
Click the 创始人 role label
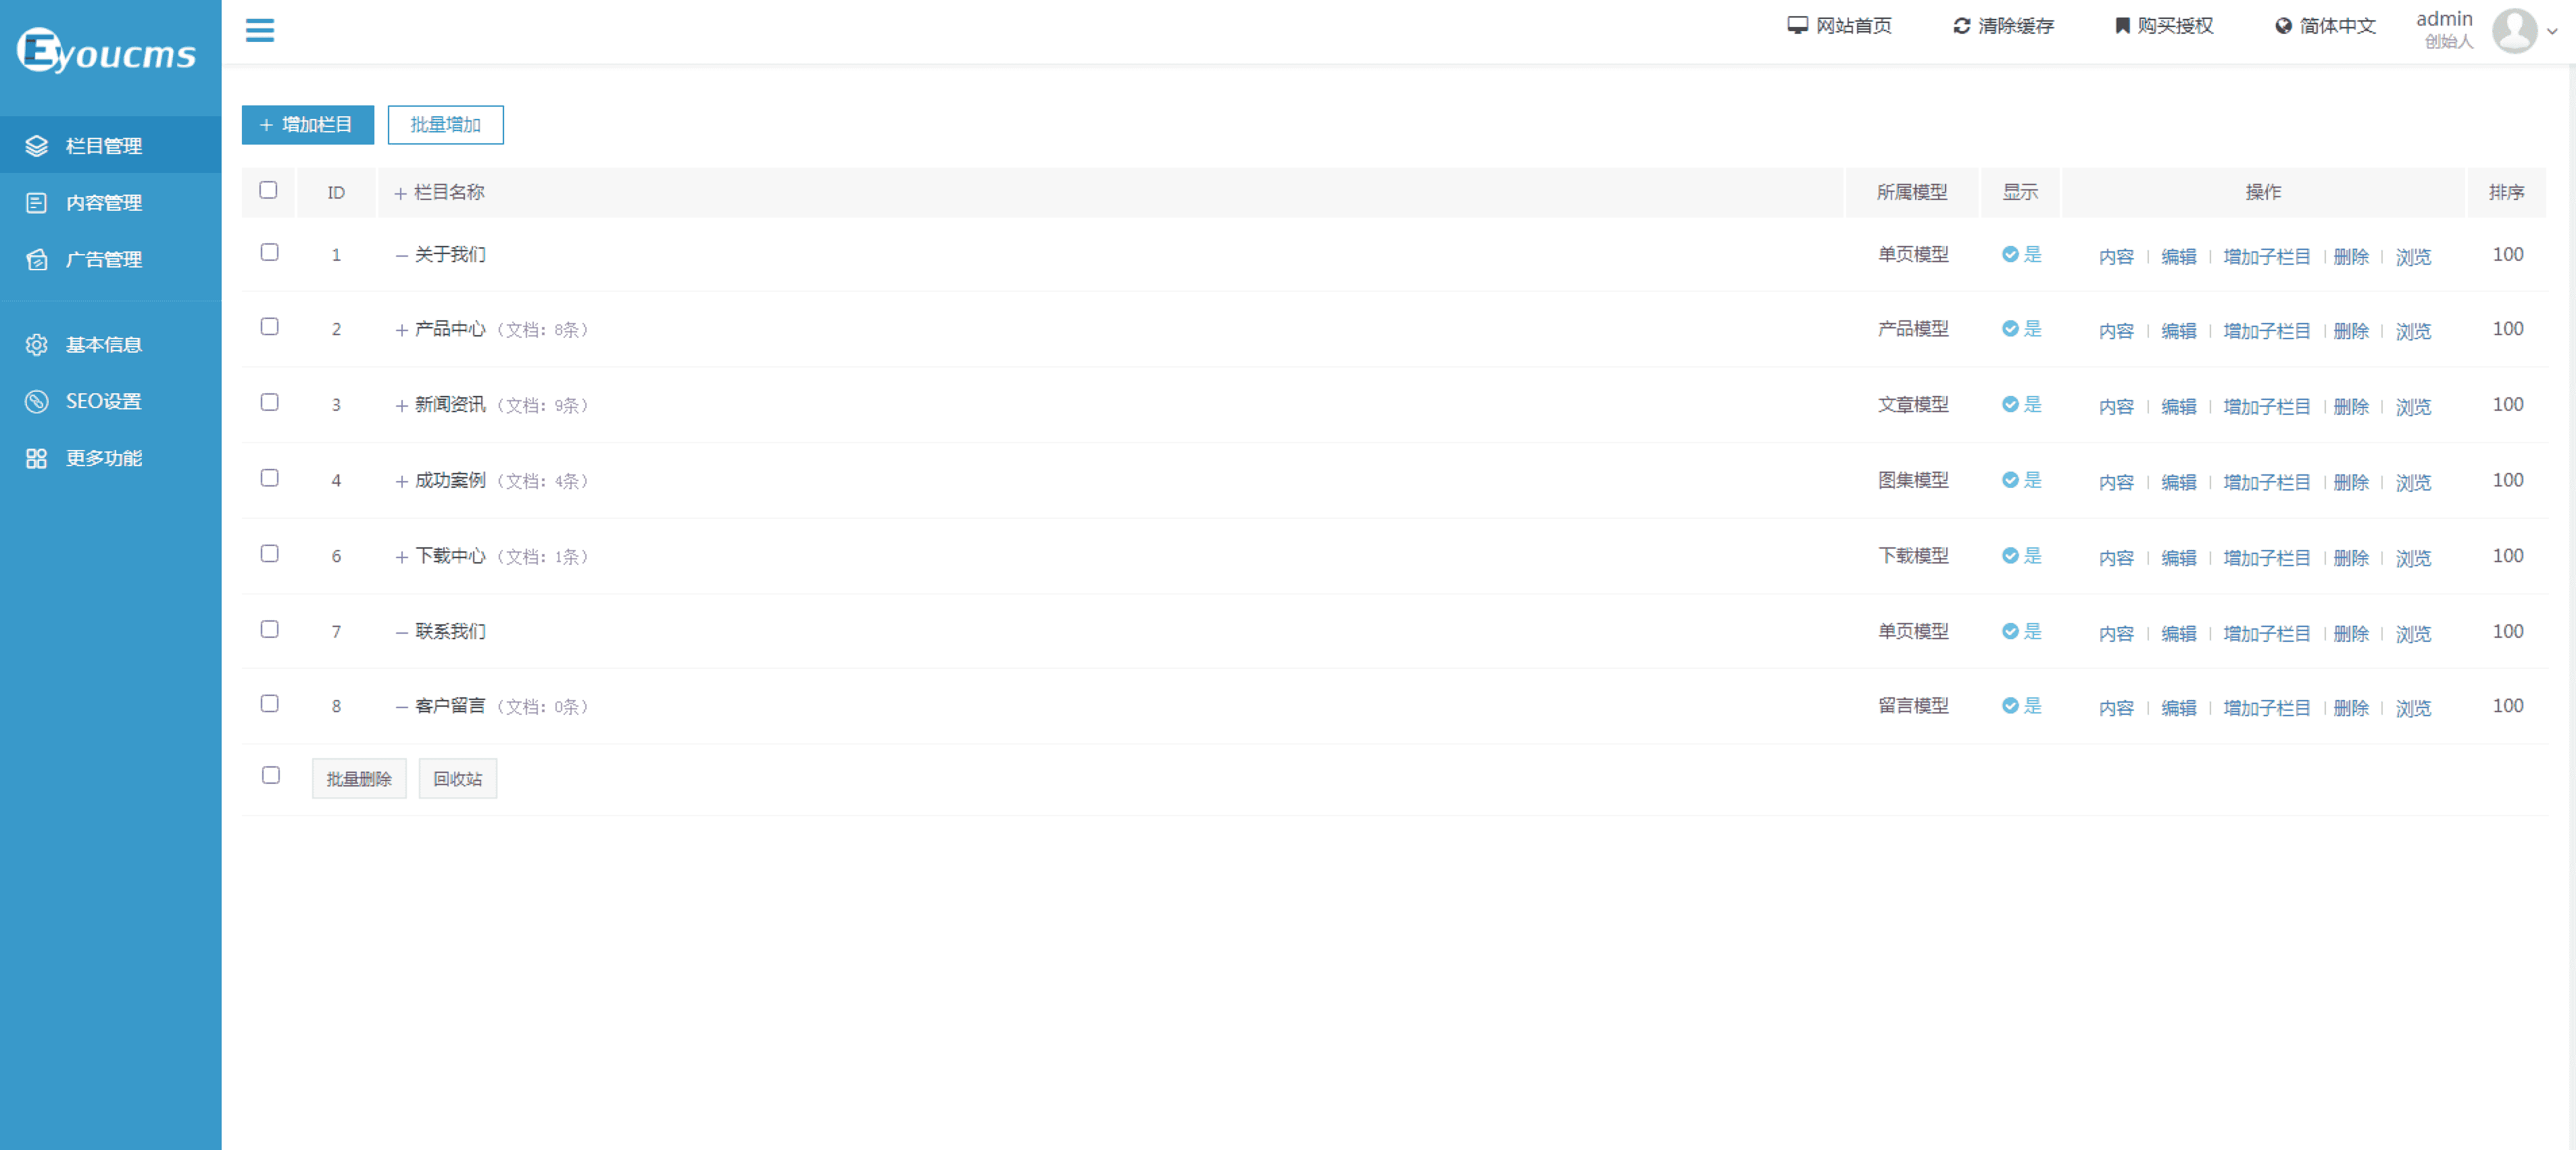coord(2448,42)
